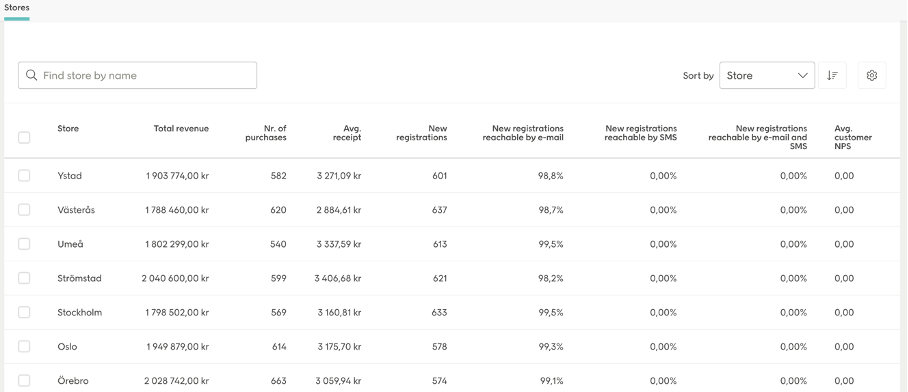The height and width of the screenshot is (392, 908).
Task: Select the Ystad store name
Action: (69, 175)
